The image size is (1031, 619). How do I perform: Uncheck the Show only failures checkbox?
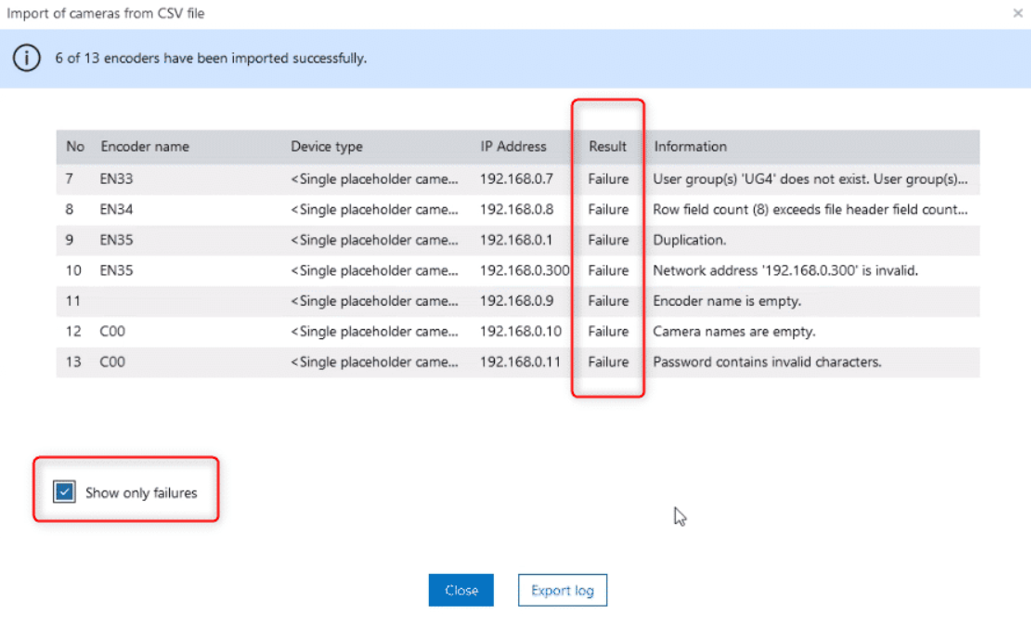[x=65, y=492]
